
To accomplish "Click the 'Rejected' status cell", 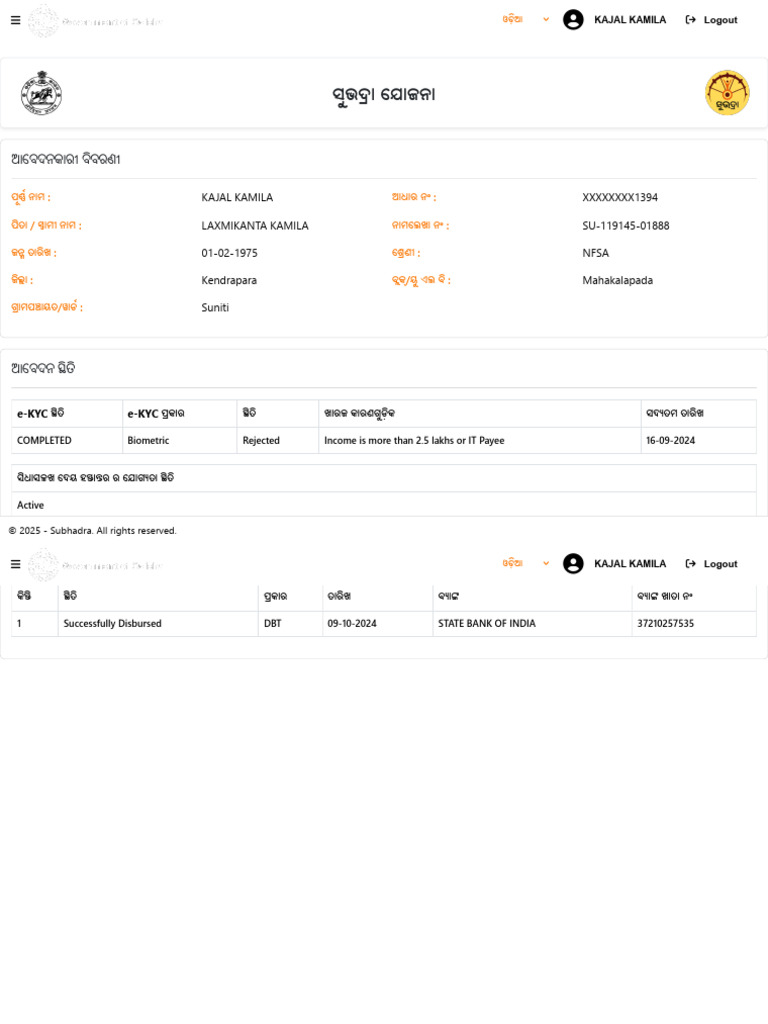I will [261, 440].
